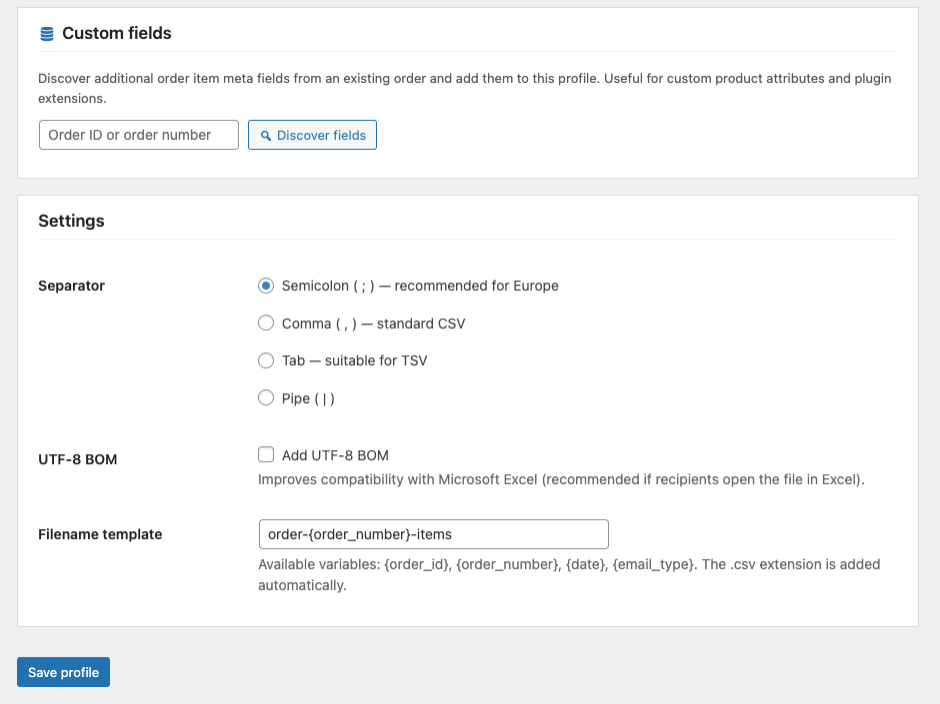
Task: Click the 'Tab — suitable for TSV' label
Action: pos(354,360)
